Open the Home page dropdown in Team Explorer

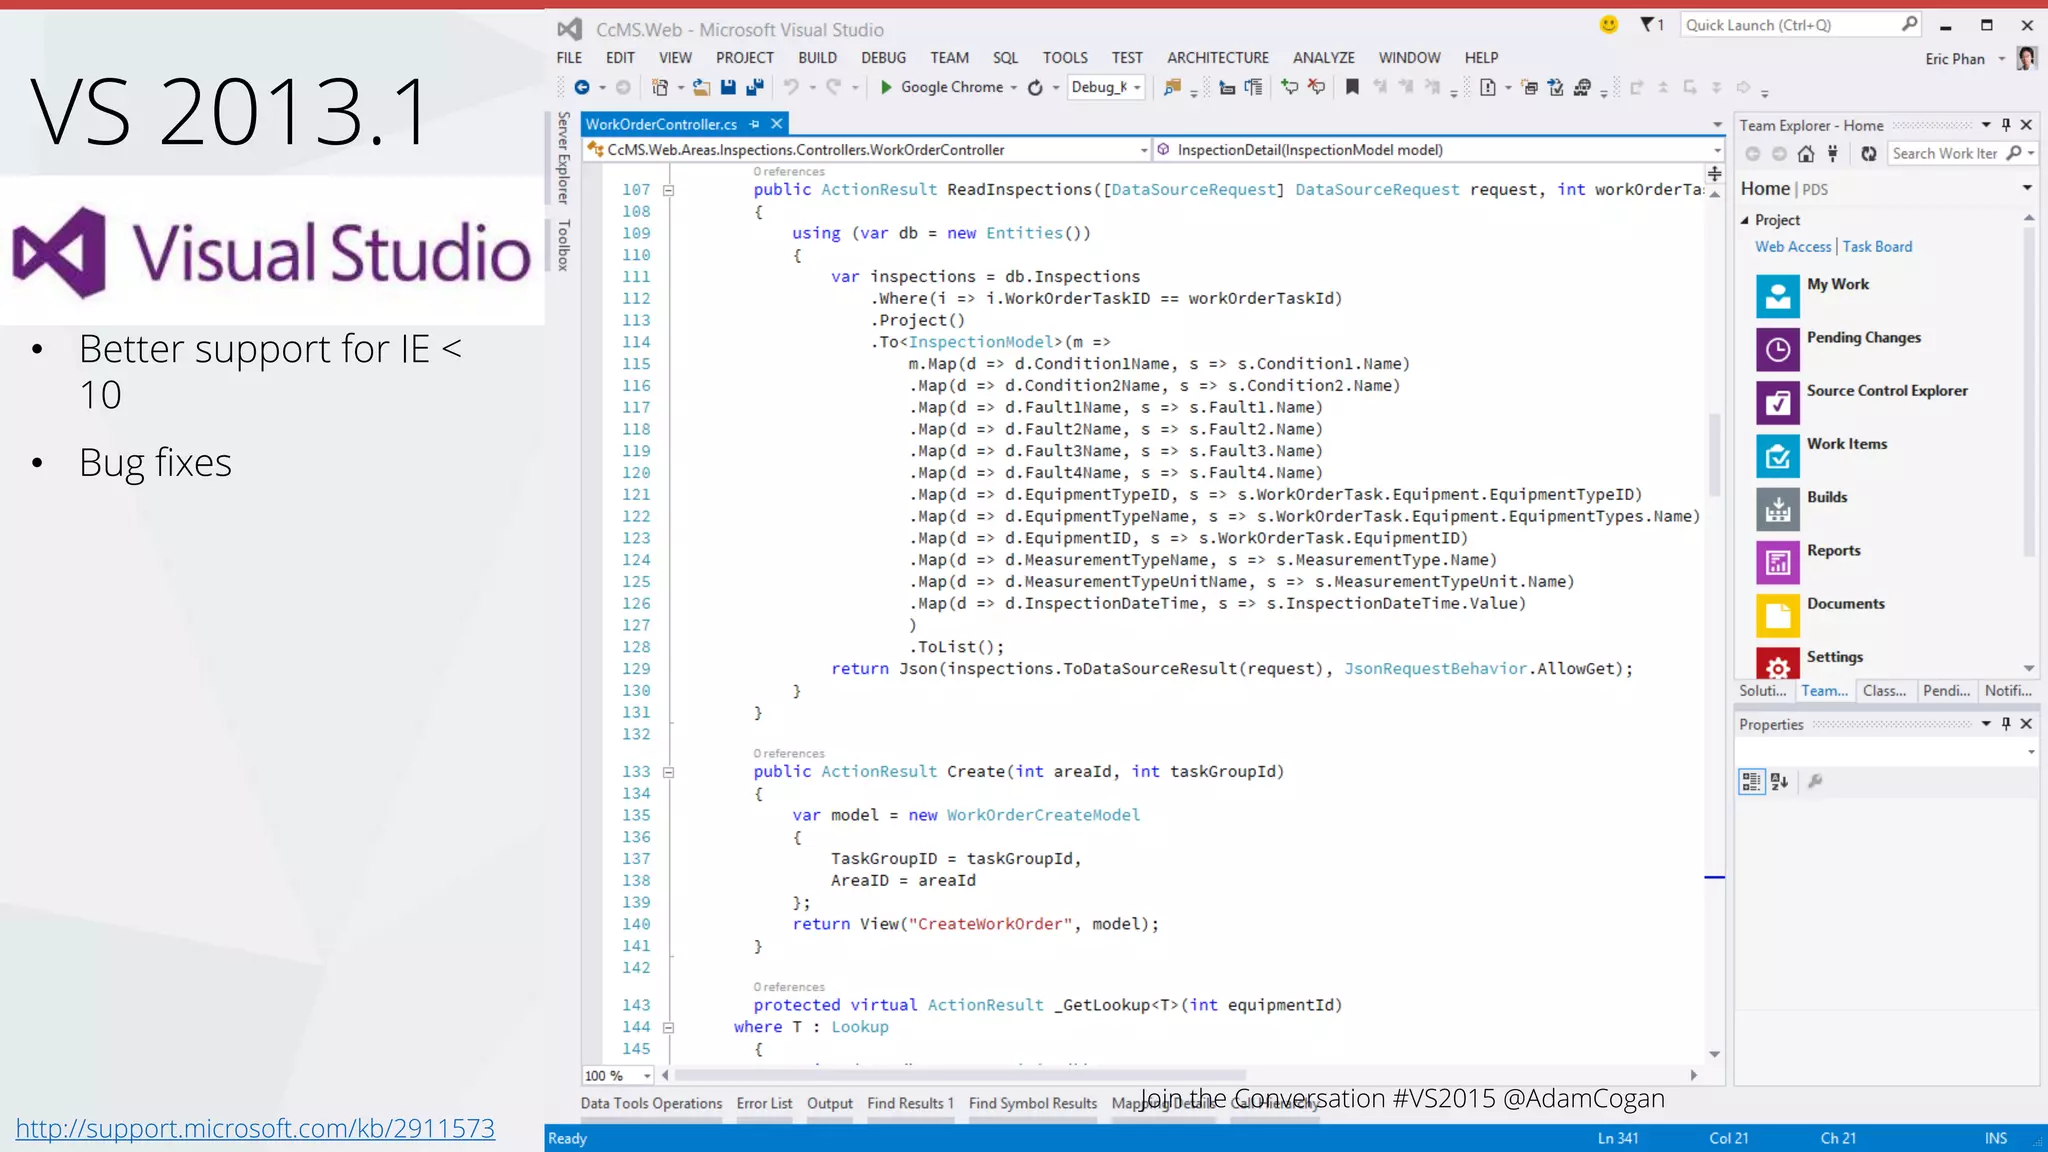[2027, 188]
